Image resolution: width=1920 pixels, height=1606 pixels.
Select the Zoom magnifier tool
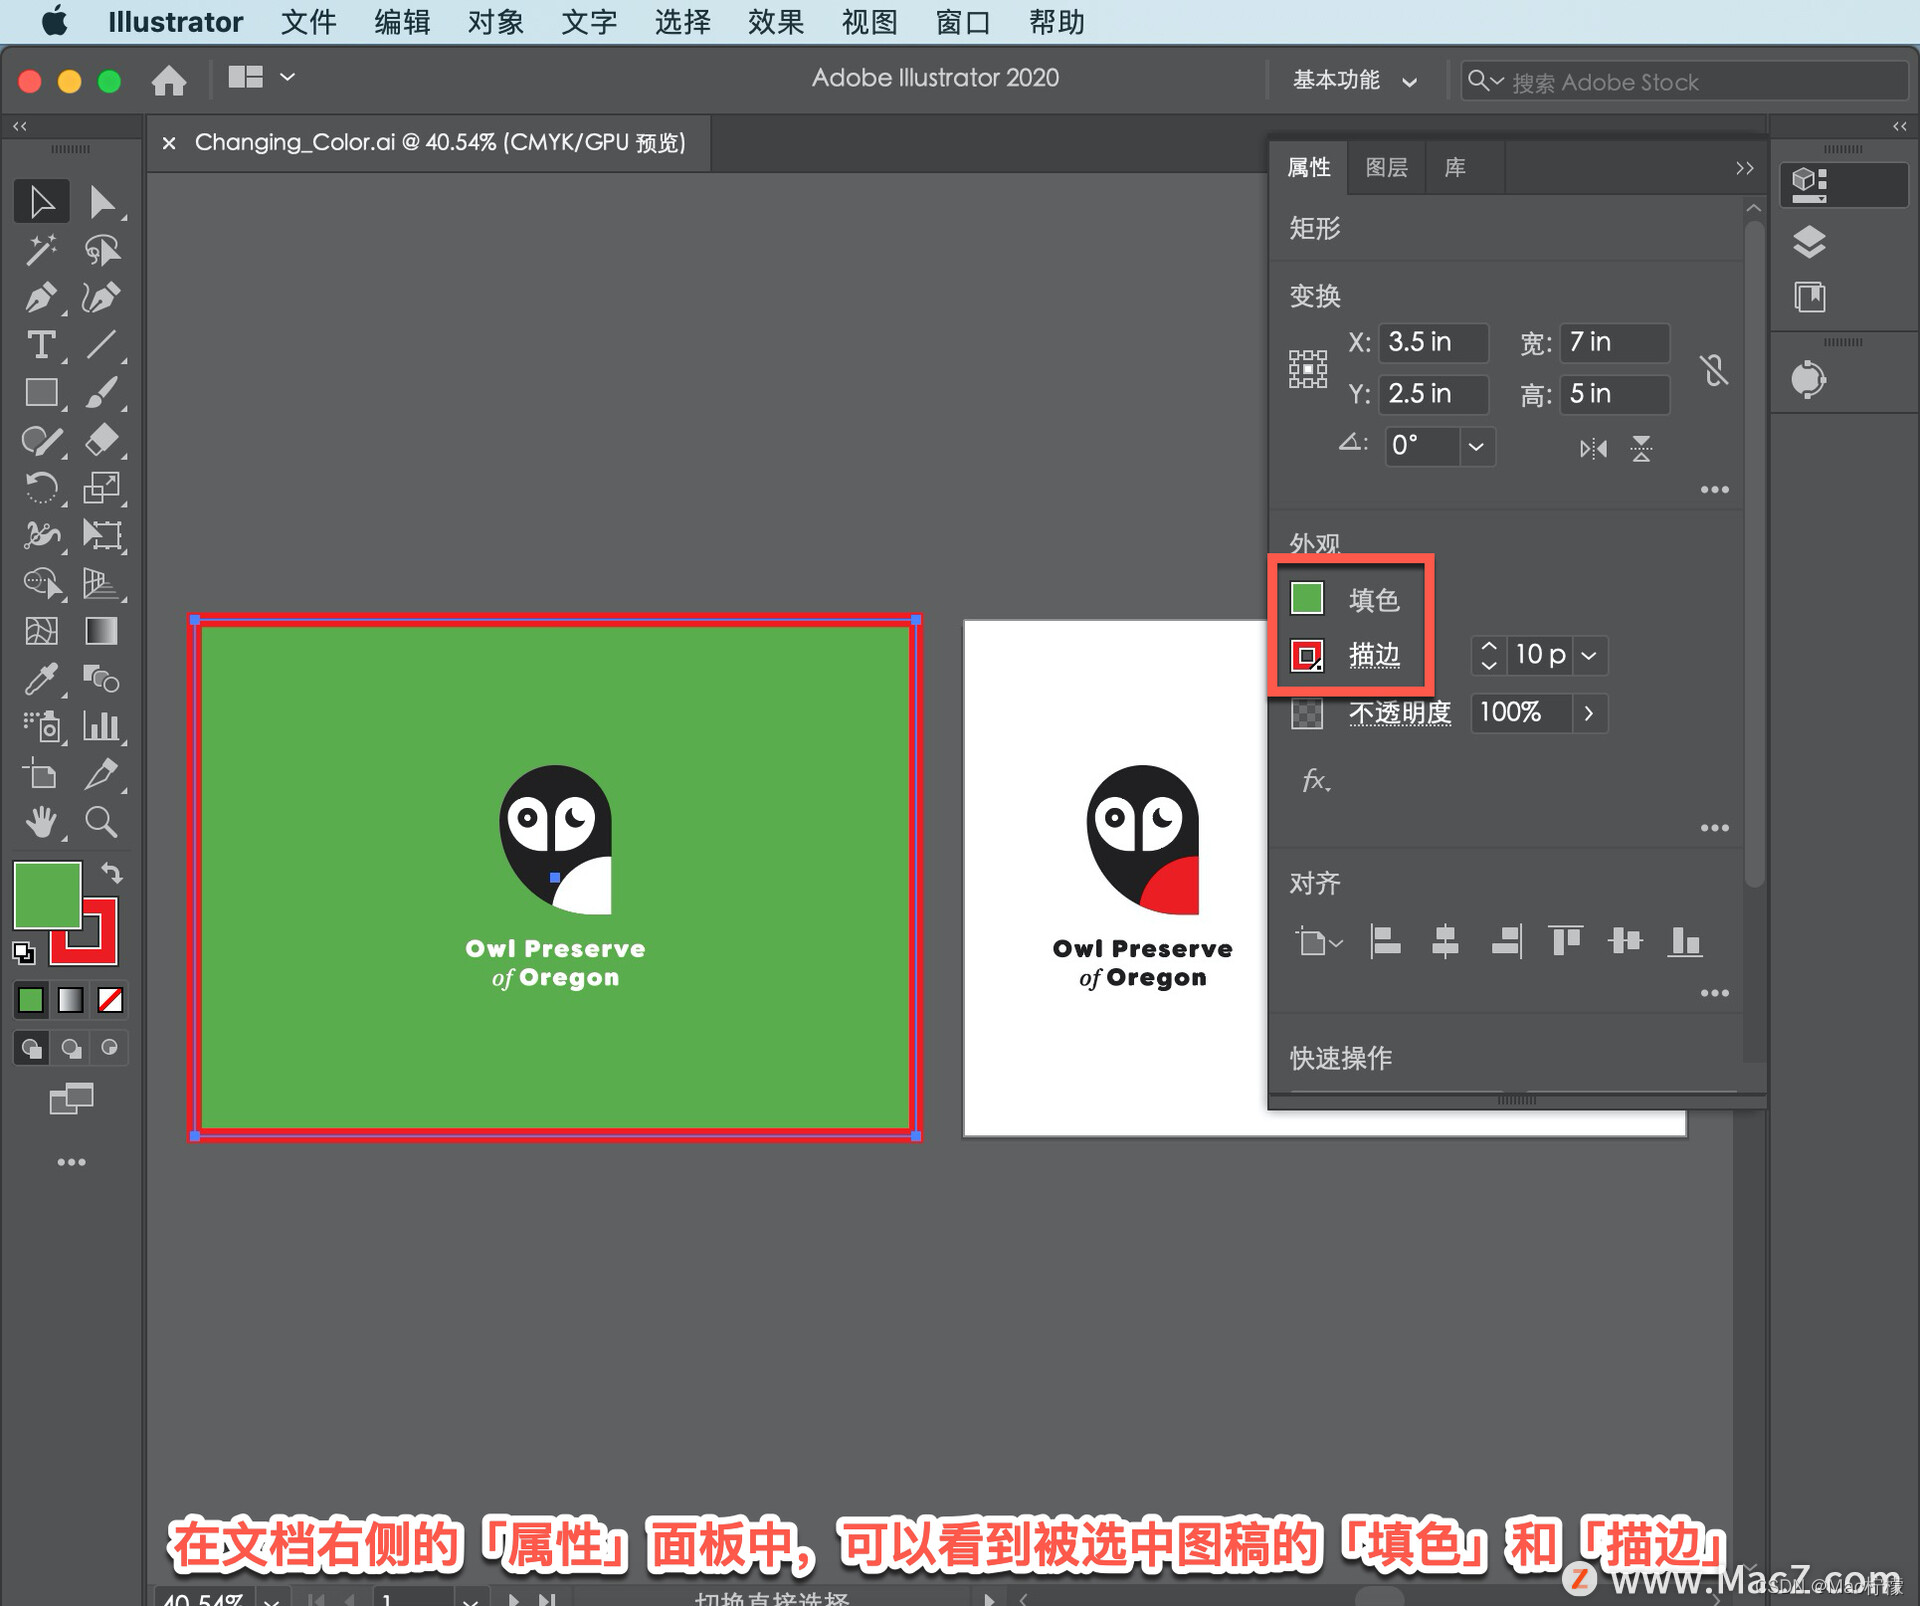point(100,822)
